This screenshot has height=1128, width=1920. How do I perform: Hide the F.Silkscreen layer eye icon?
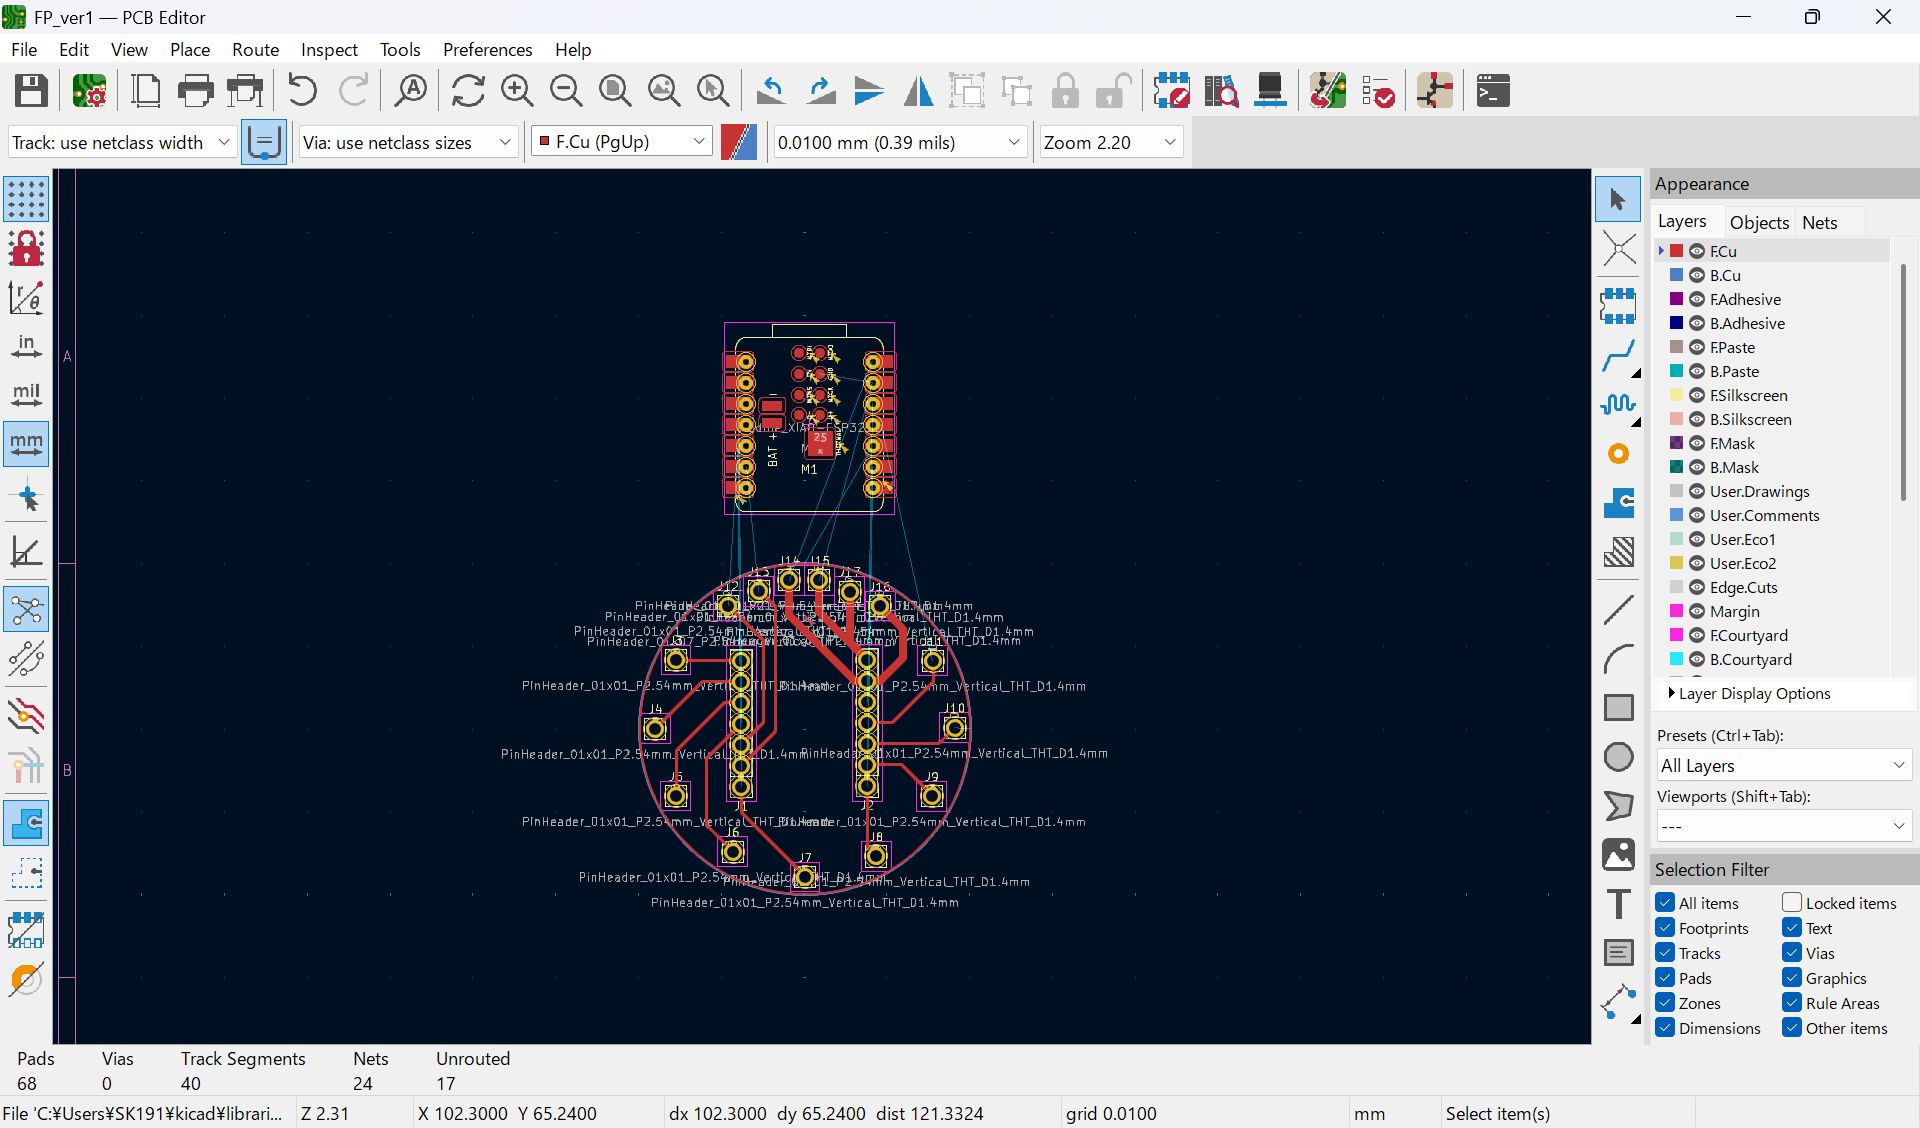tap(1697, 395)
